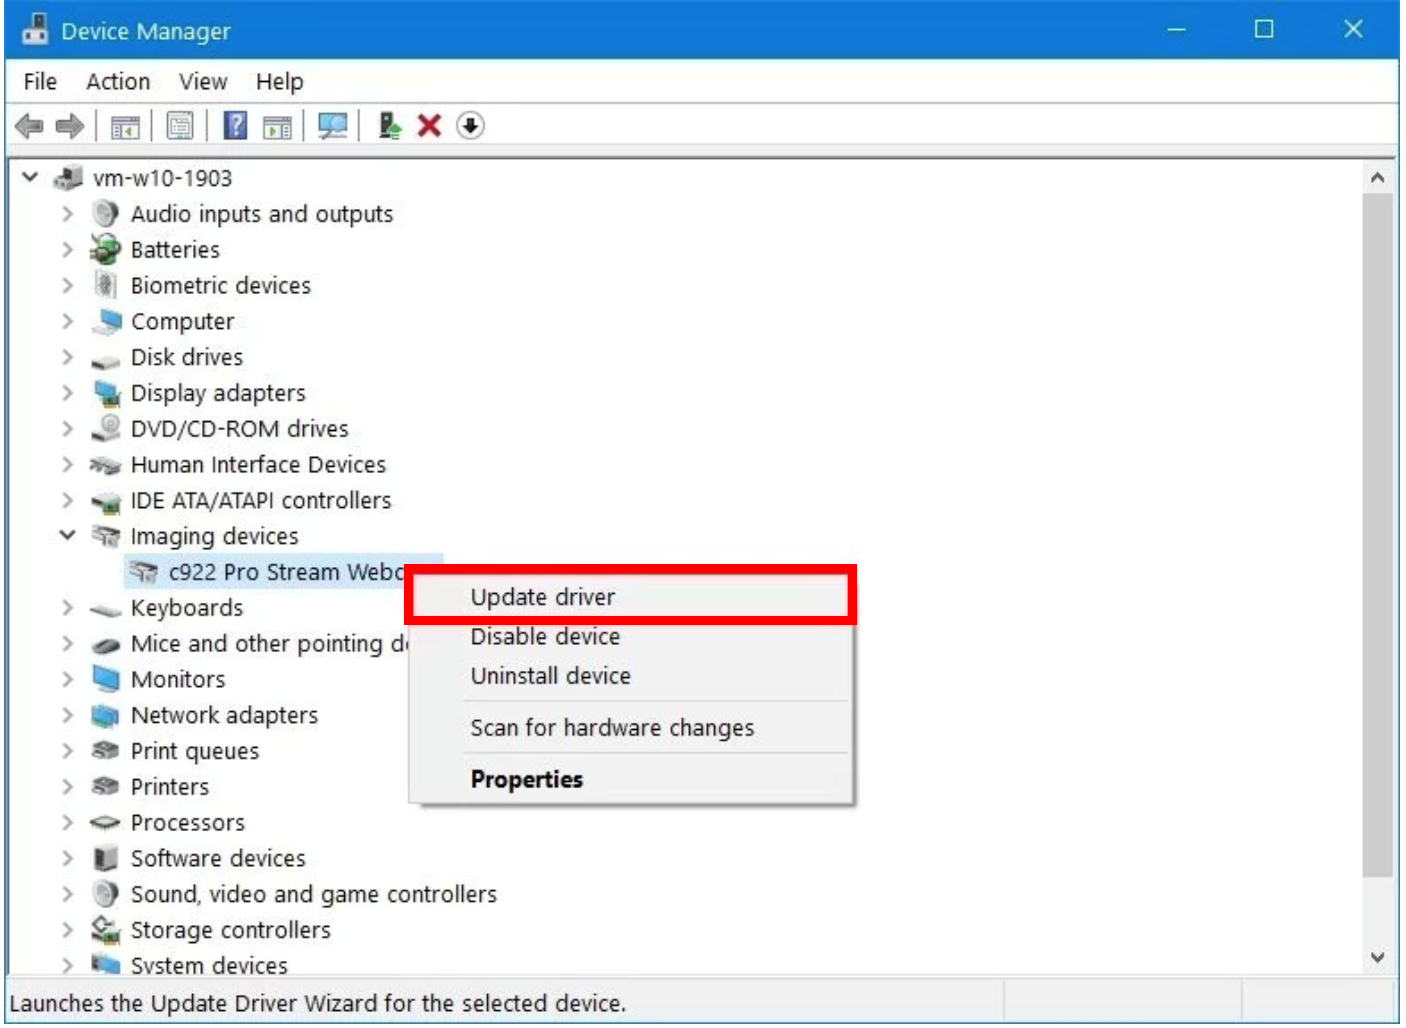
Task: Click the Properties sheet toolbar icon
Action: tap(180, 126)
